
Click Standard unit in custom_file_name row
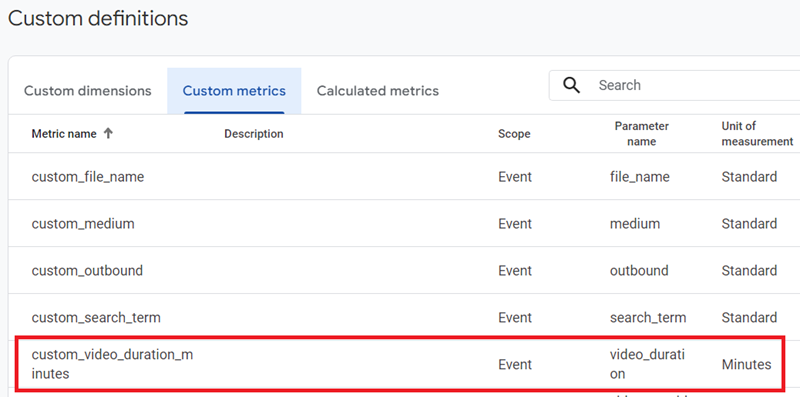click(x=749, y=177)
